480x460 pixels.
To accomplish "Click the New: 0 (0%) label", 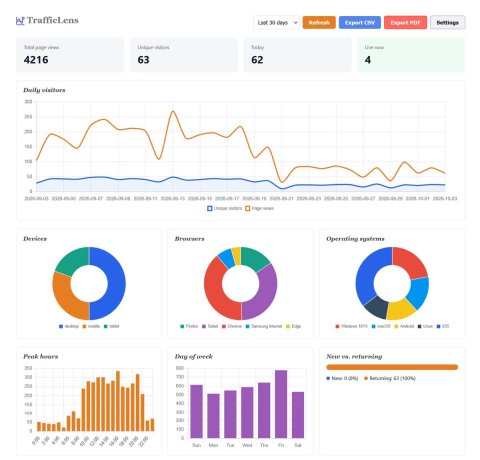I will point(342,378).
